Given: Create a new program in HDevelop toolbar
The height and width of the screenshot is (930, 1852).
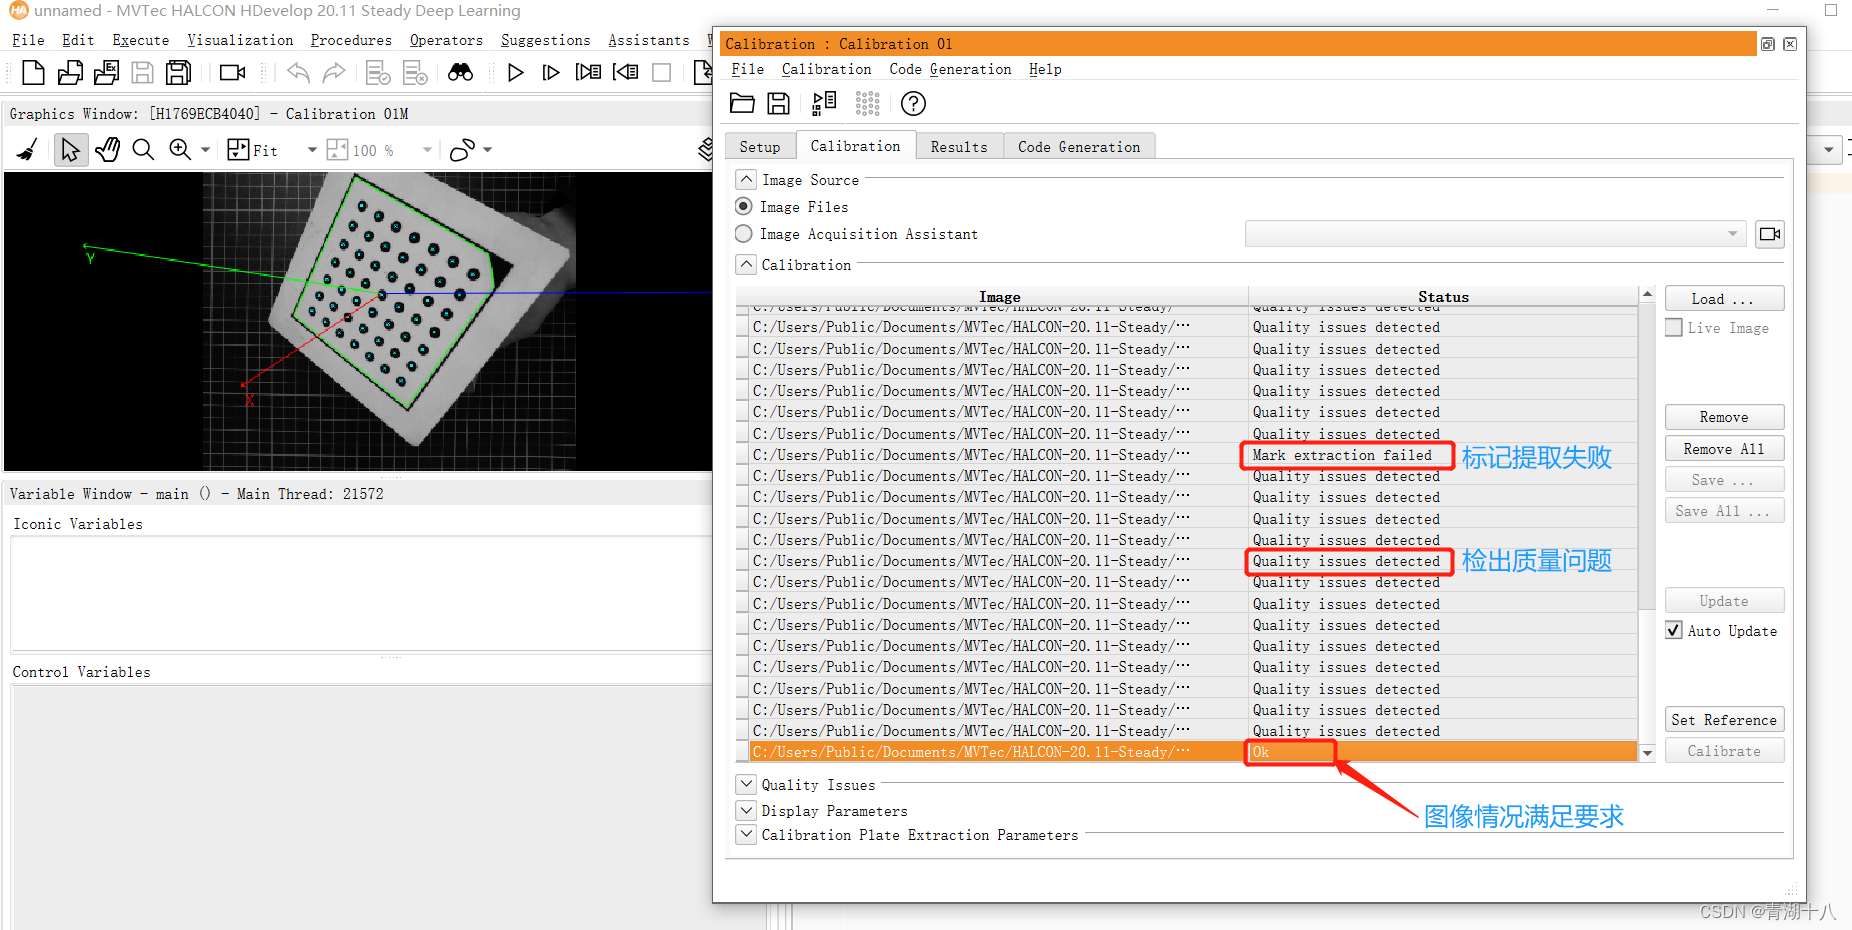Looking at the screenshot, I should (x=33, y=73).
